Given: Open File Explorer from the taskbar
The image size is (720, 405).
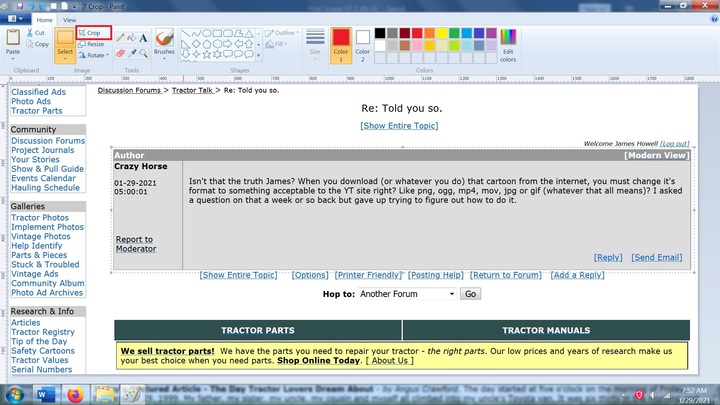Looking at the screenshot, I should point(105,394).
